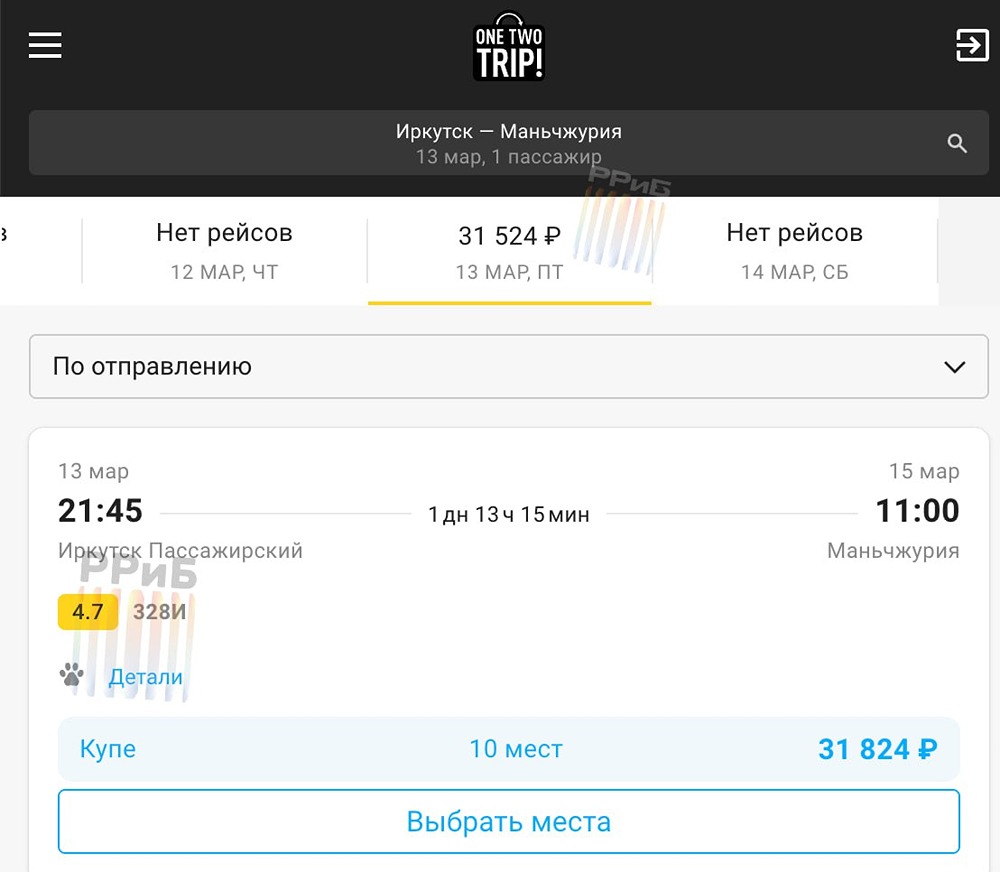Click the sort dropdown chevron arrow

(954, 367)
